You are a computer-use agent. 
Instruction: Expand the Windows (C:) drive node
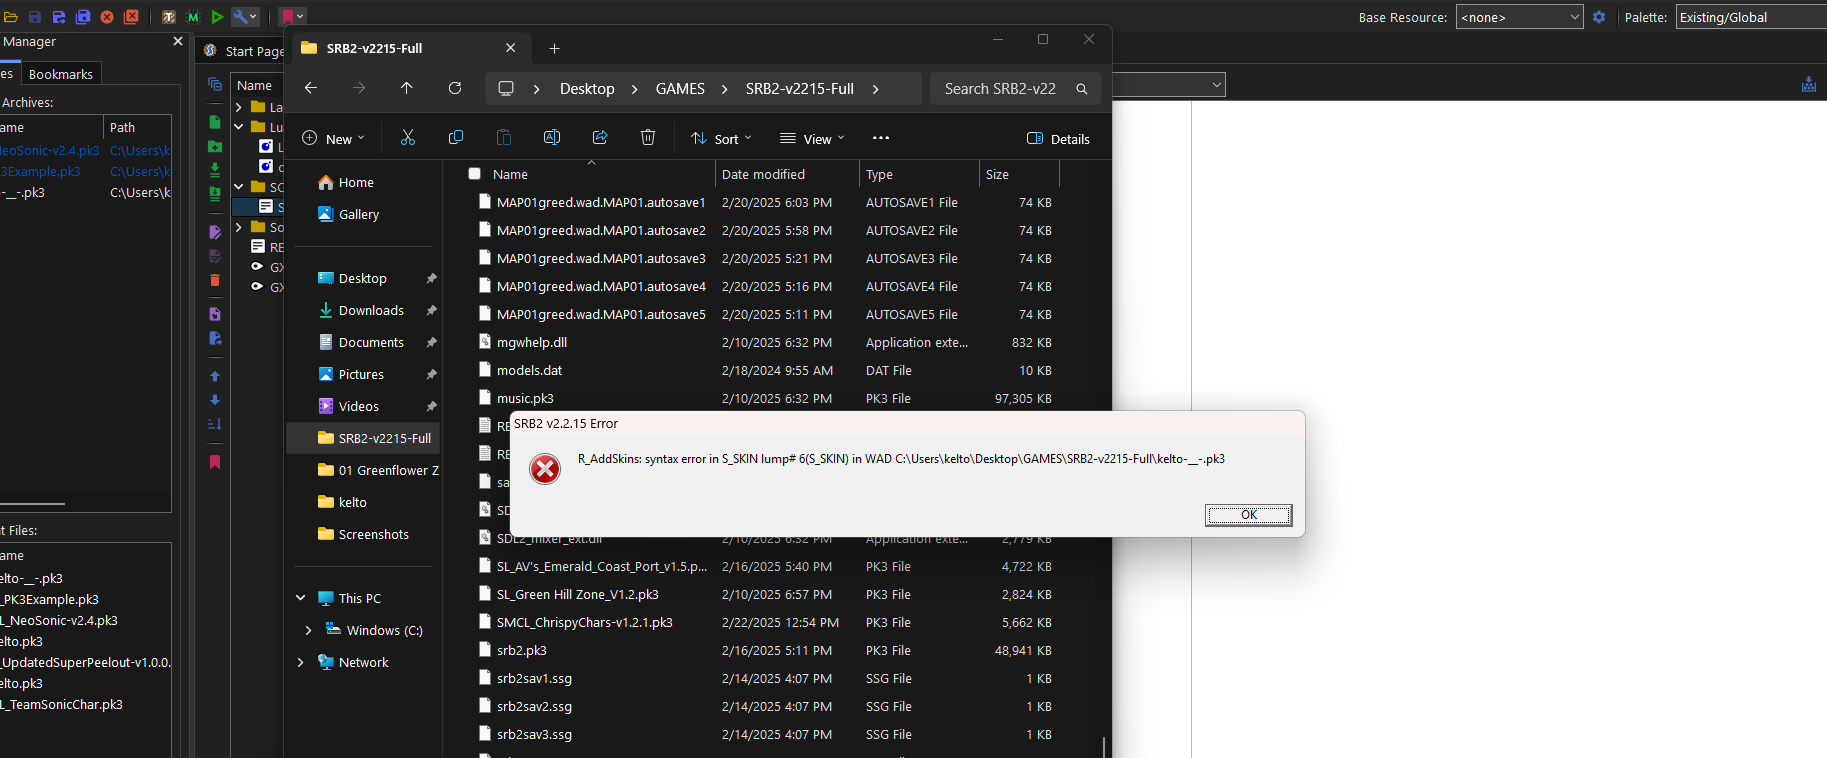point(308,630)
